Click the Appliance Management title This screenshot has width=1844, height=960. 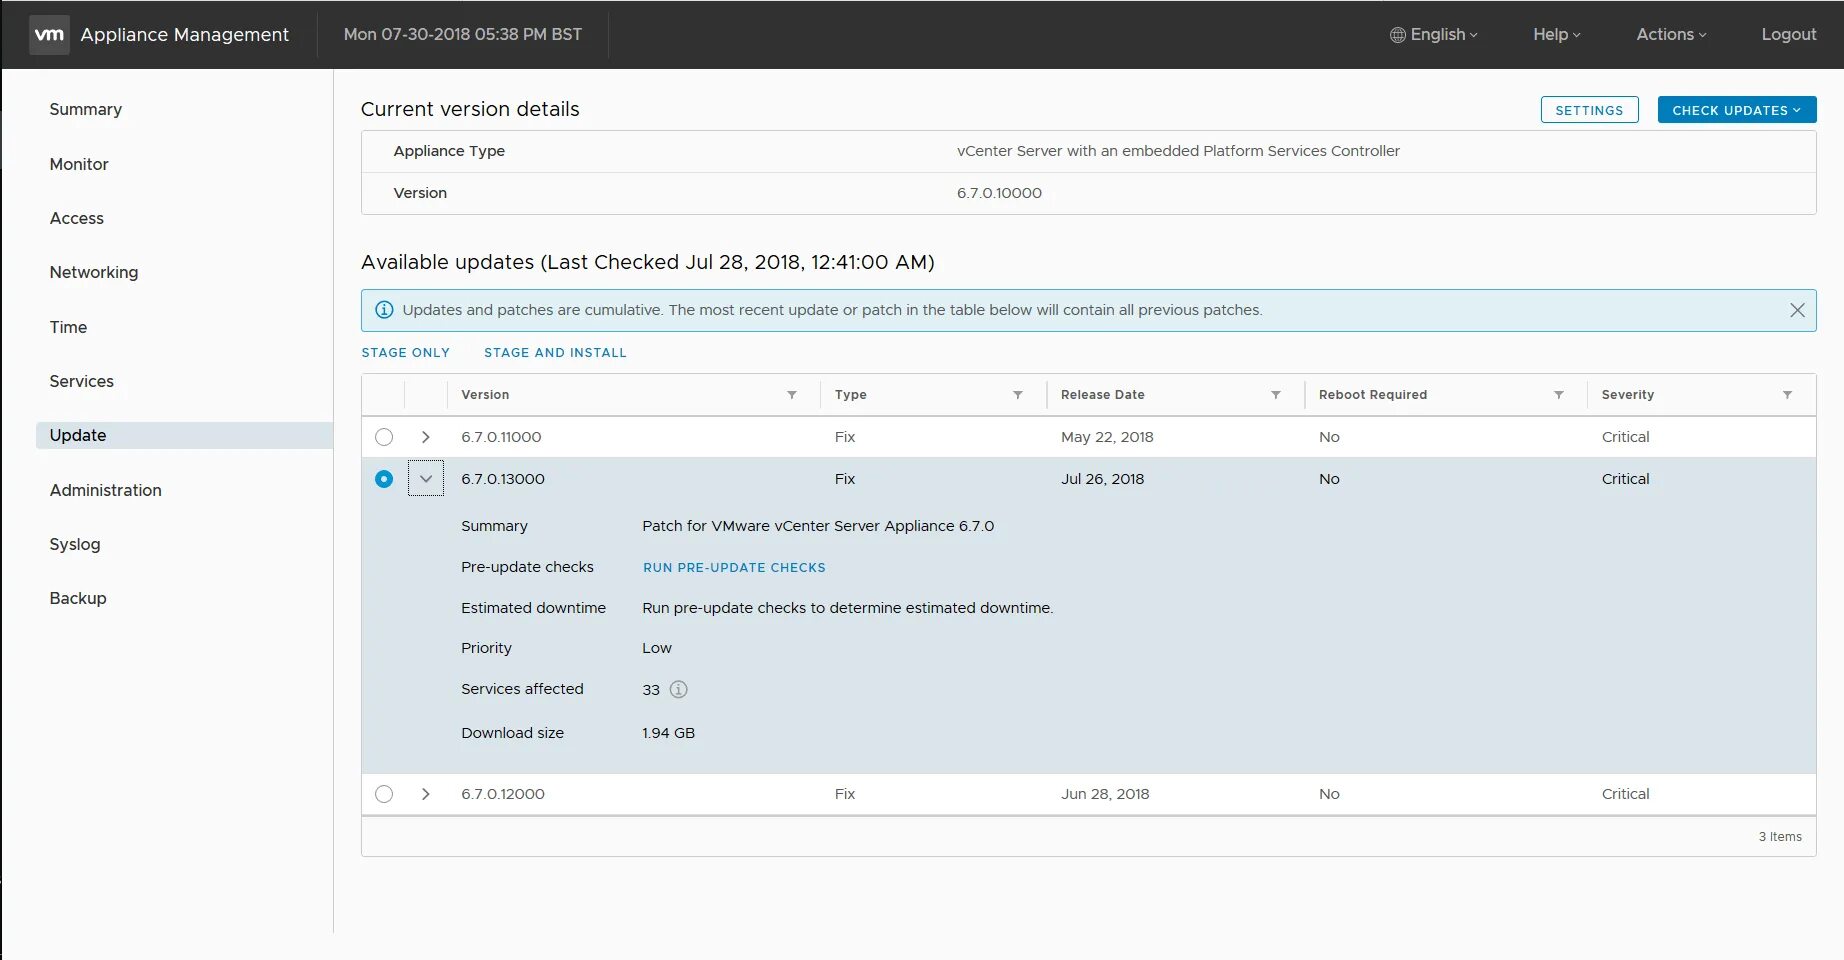[185, 34]
